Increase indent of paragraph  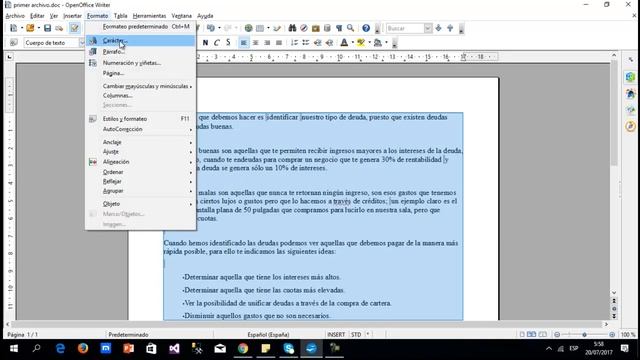pos(329,42)
